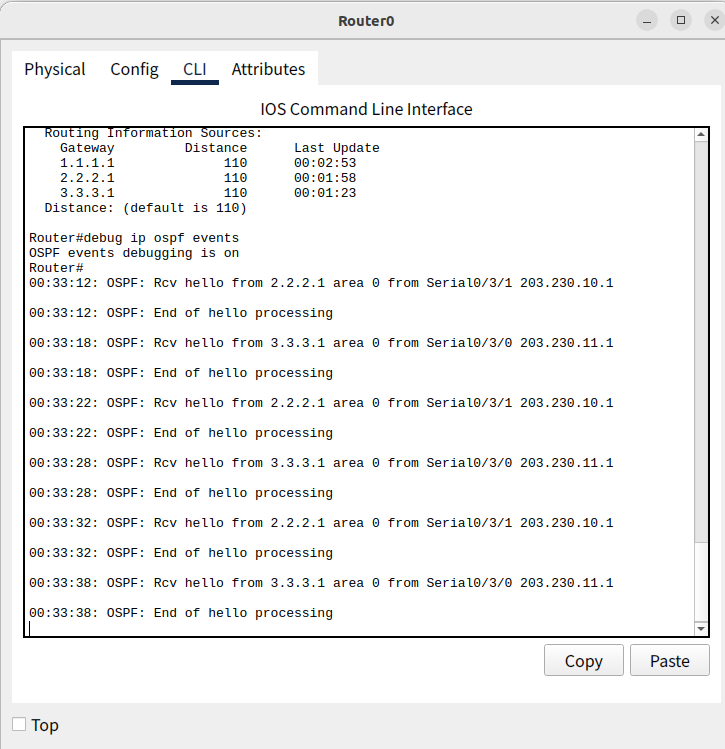
Task: Click 'Routing Information Sources:' line
Action: tap(153, 133)
